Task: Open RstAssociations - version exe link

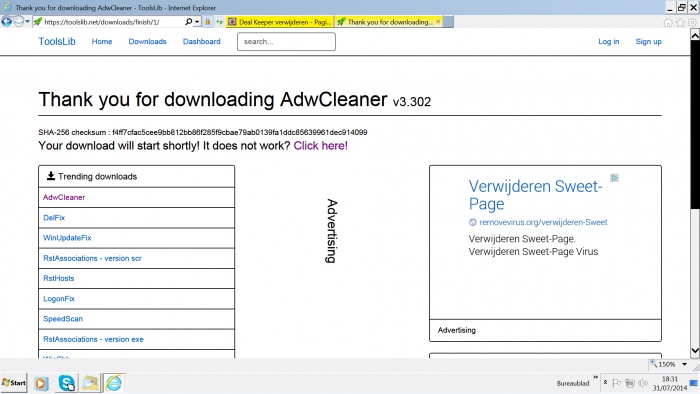Action: point(93,339)
